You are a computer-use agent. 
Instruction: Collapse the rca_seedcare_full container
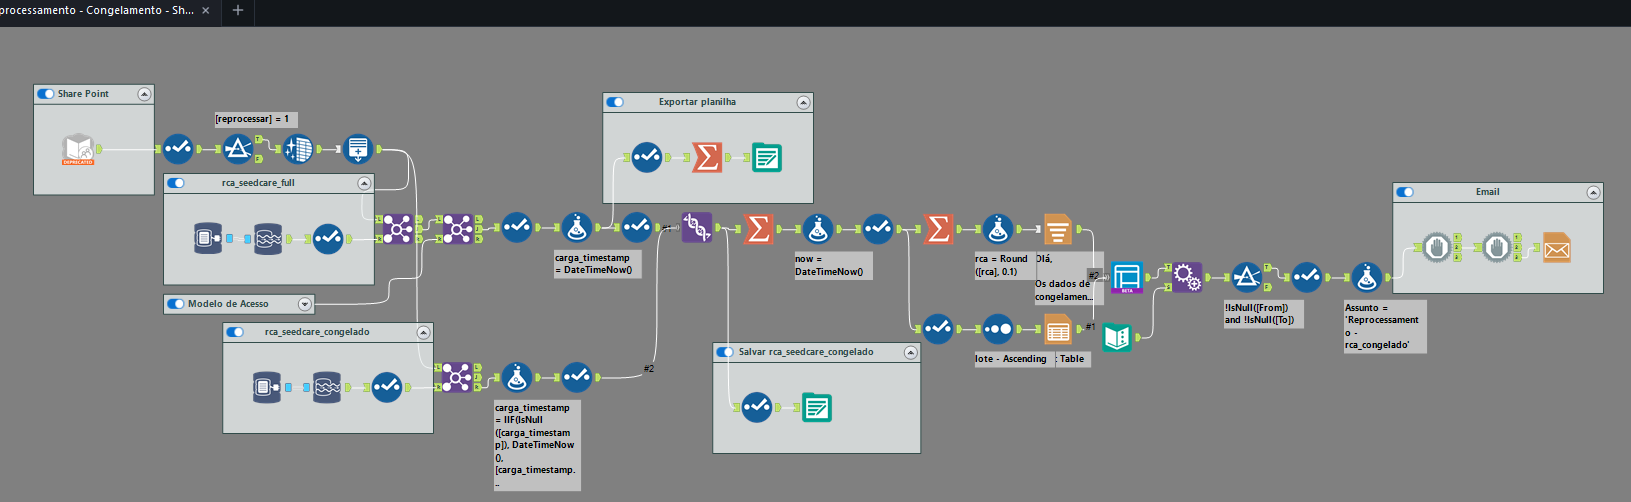[x=364, y=183]
